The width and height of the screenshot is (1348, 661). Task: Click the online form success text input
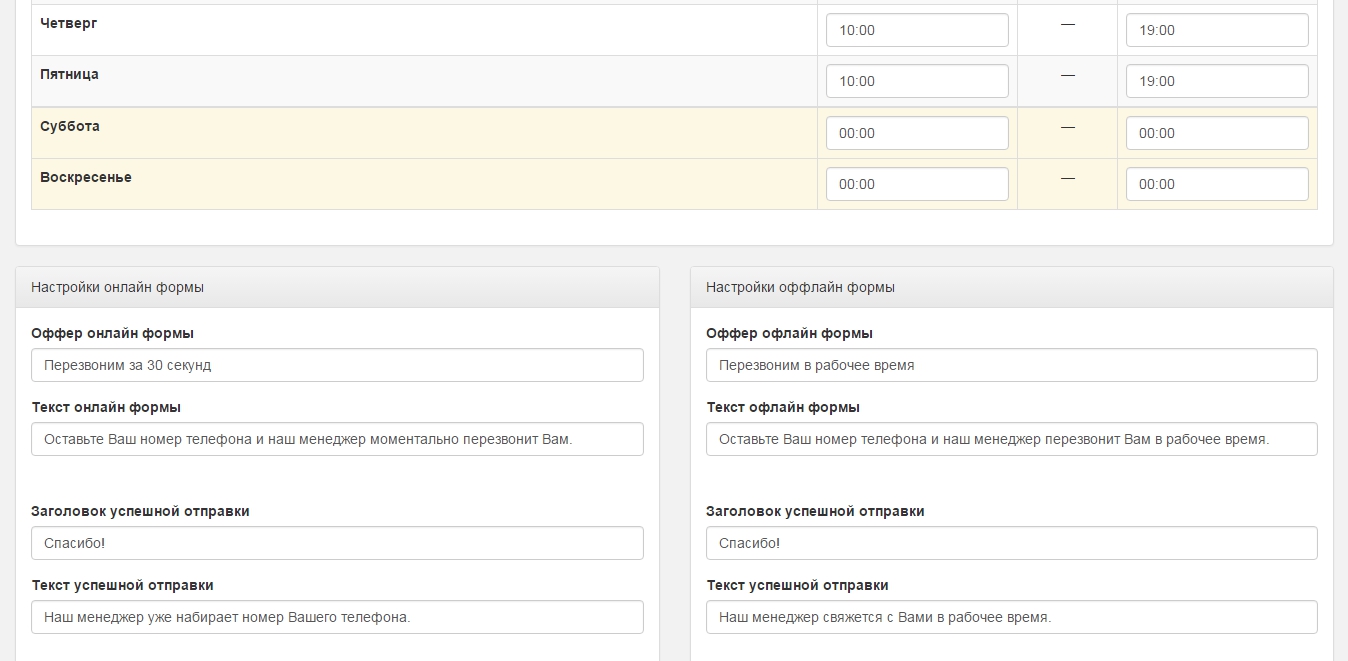point(337,617)
